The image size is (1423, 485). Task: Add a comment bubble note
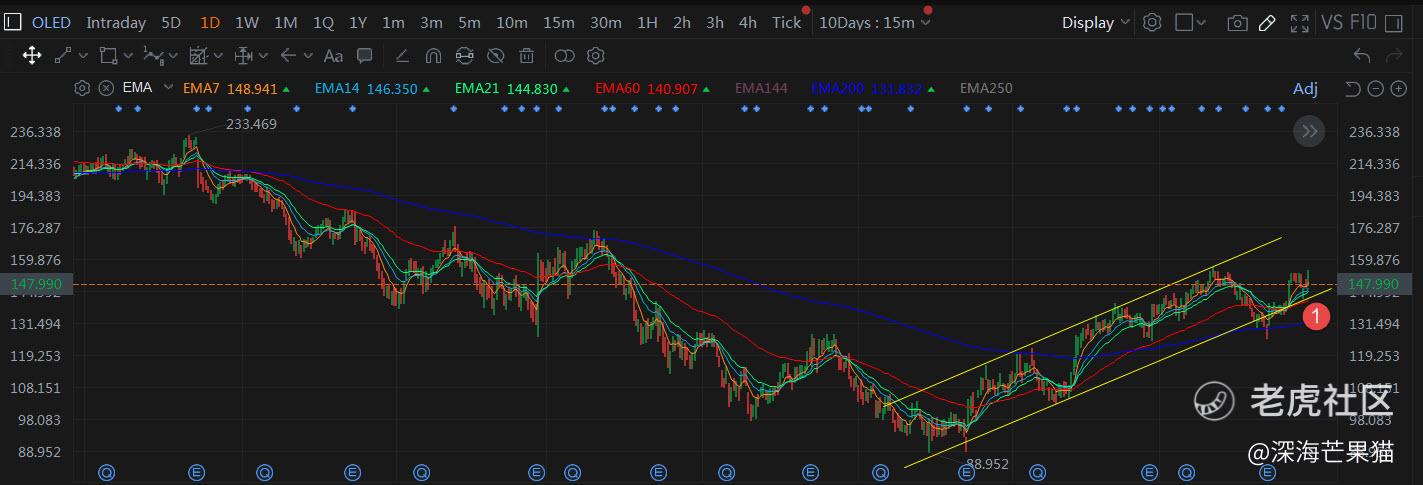(x=364, y=56)
